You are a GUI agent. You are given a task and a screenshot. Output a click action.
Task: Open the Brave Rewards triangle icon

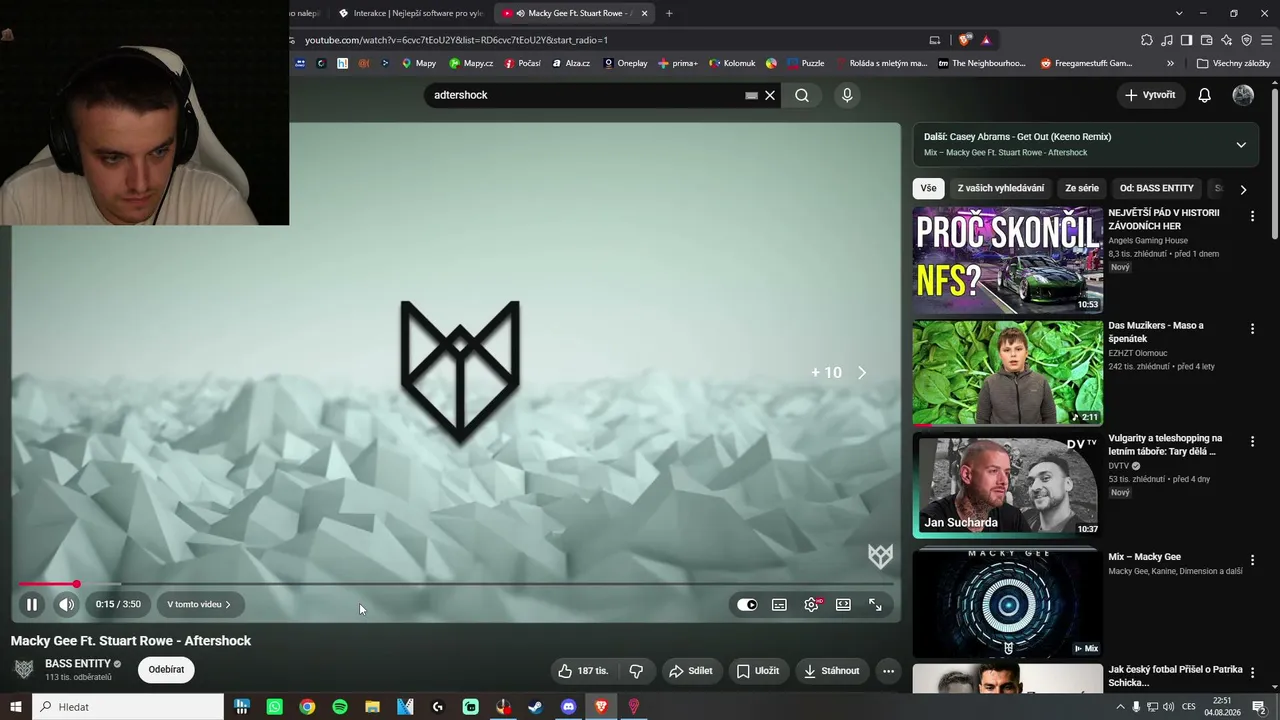coord(986,40)
